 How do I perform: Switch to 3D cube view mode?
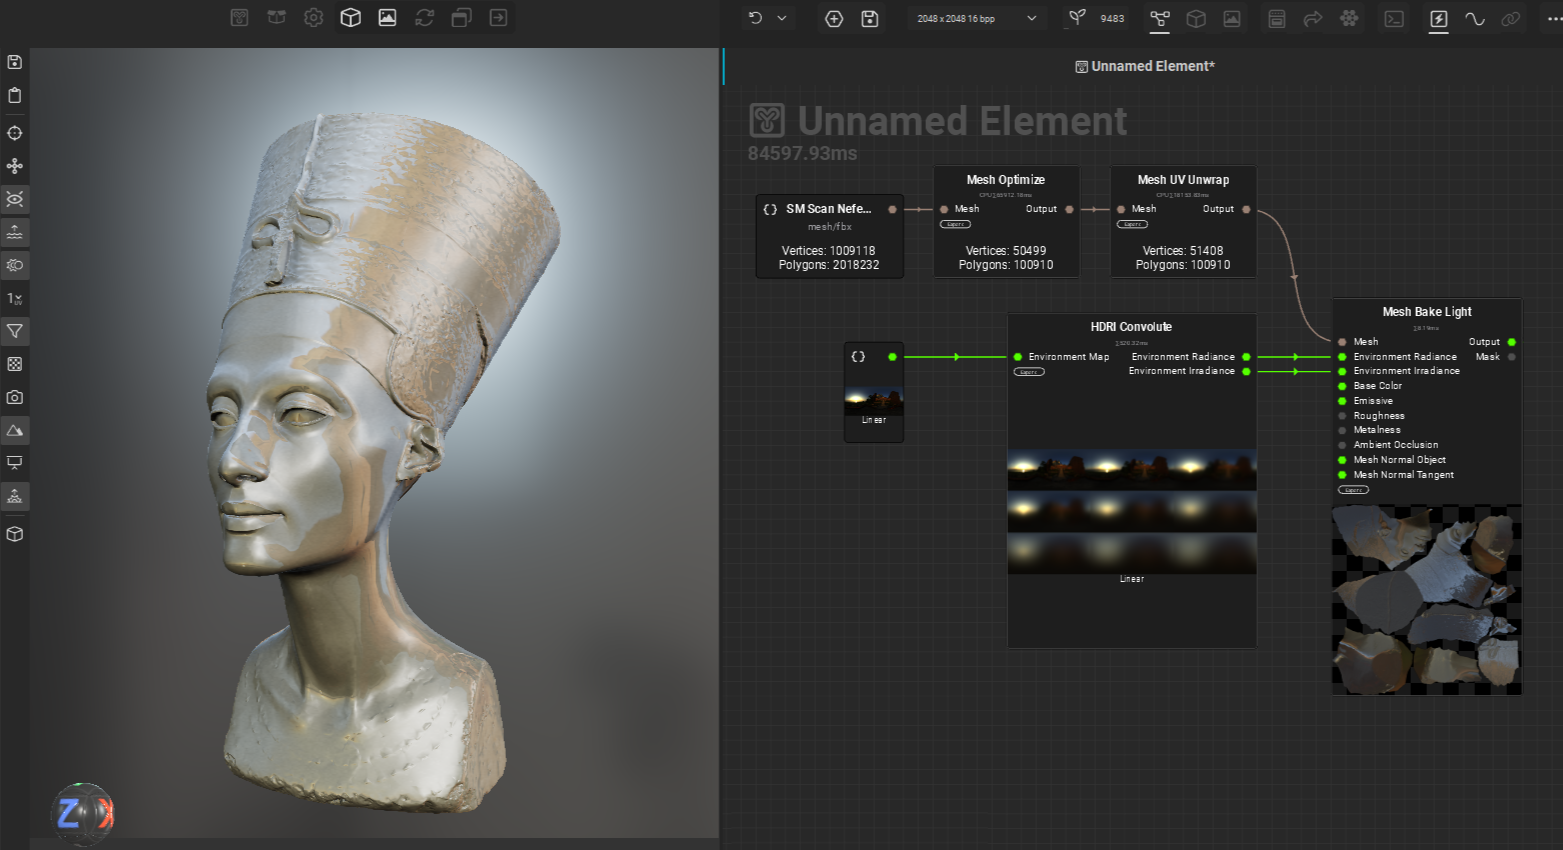point(350,18)
